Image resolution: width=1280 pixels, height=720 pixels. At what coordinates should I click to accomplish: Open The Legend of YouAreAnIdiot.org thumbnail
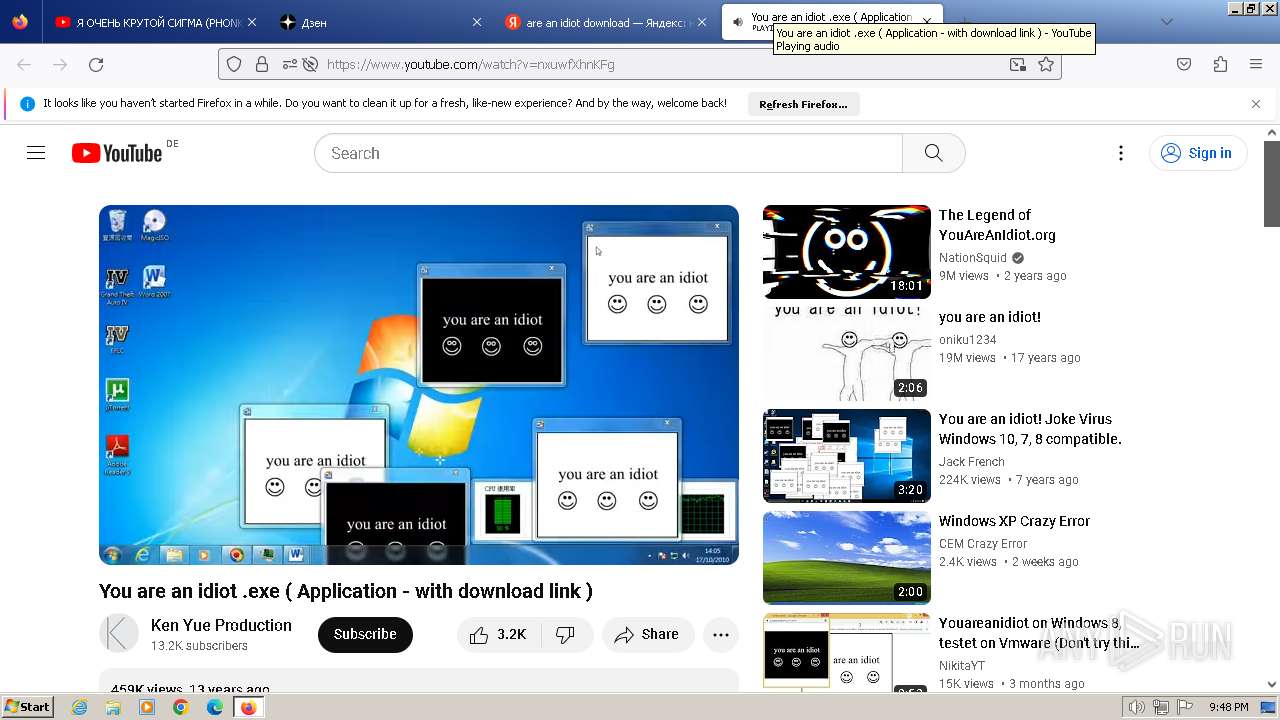847,252
